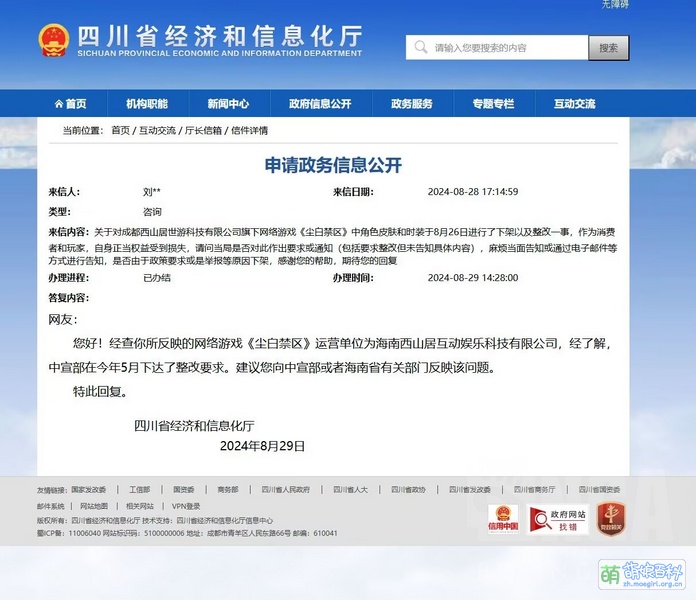Viewport: 696px width, 600px height.
Task: Open the 机构职能 menu item
Action: click(x=147, y=104)
